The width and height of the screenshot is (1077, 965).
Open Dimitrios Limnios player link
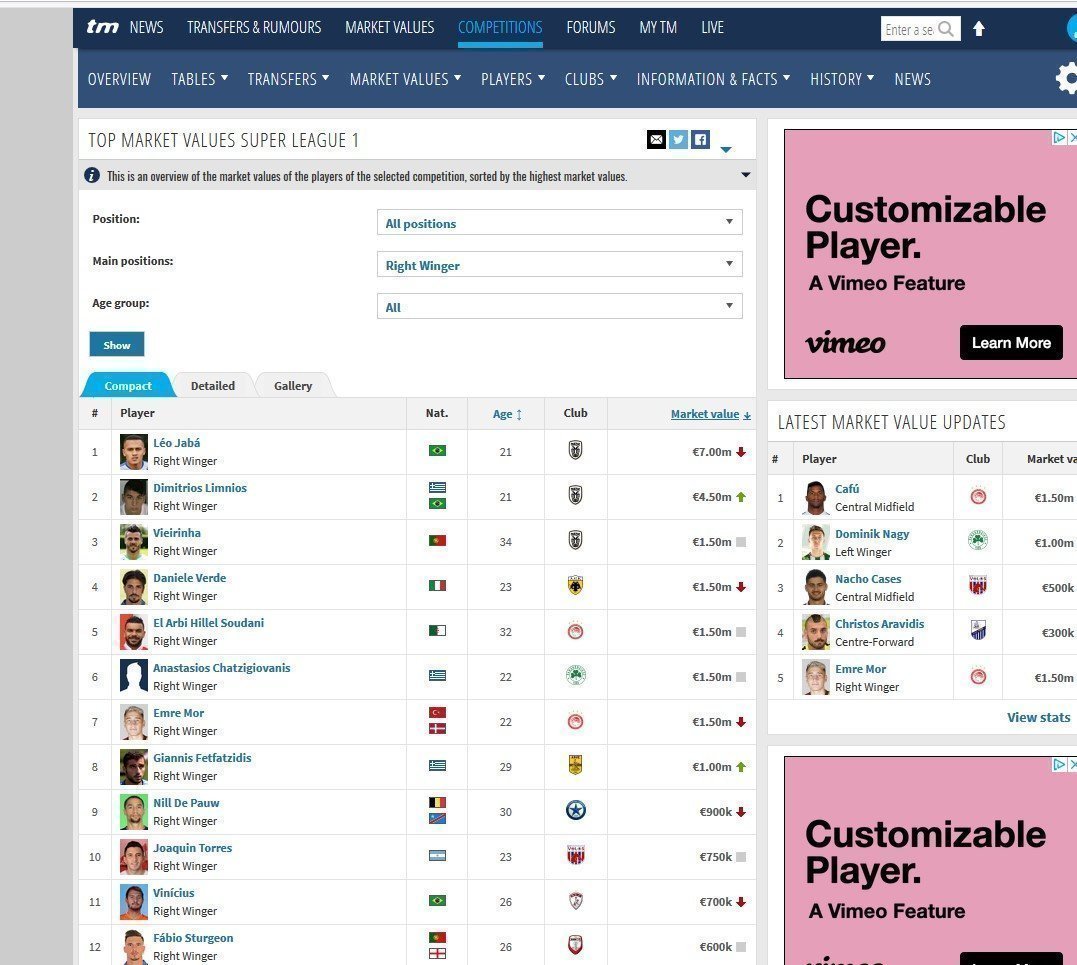coord(200,488)
